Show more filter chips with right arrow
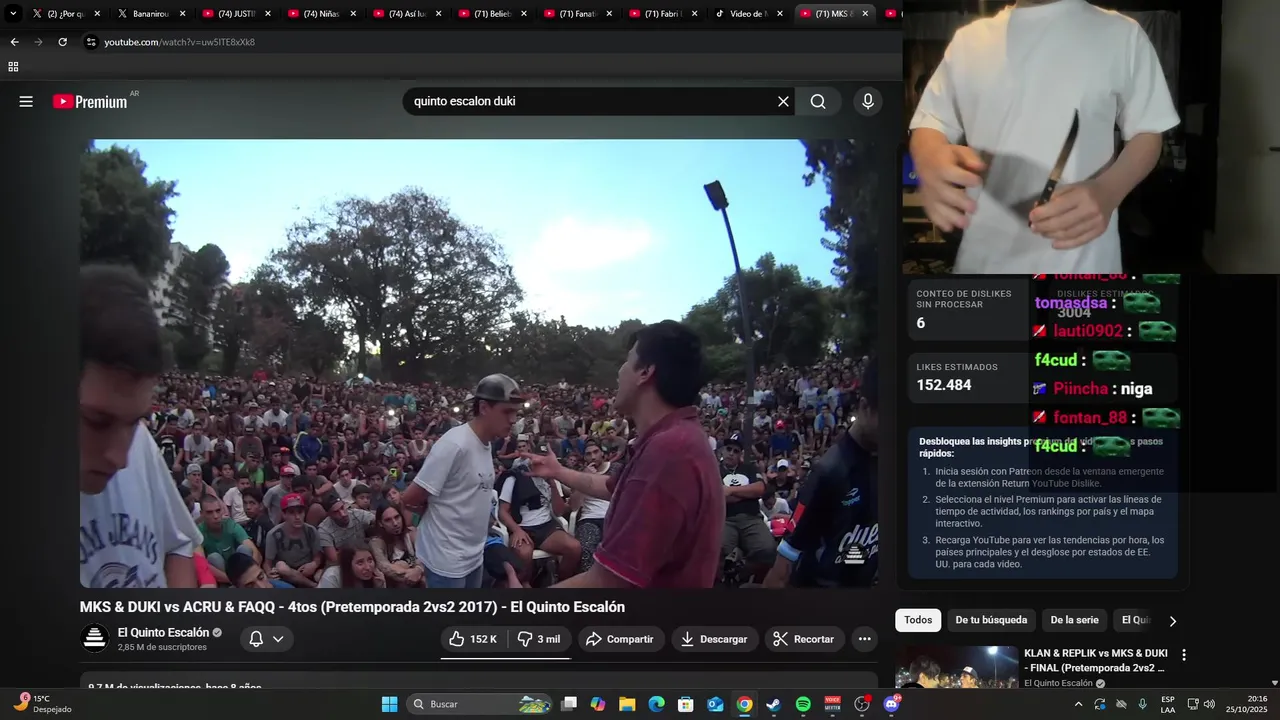The image size is (1280, 720). (x=1173, y=621)
